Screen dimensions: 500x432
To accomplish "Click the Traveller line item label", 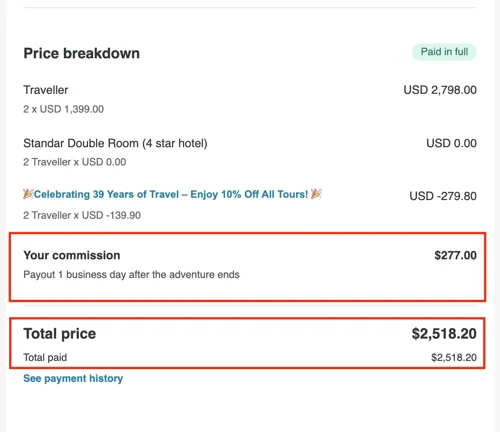I will [x=46, y=90].
